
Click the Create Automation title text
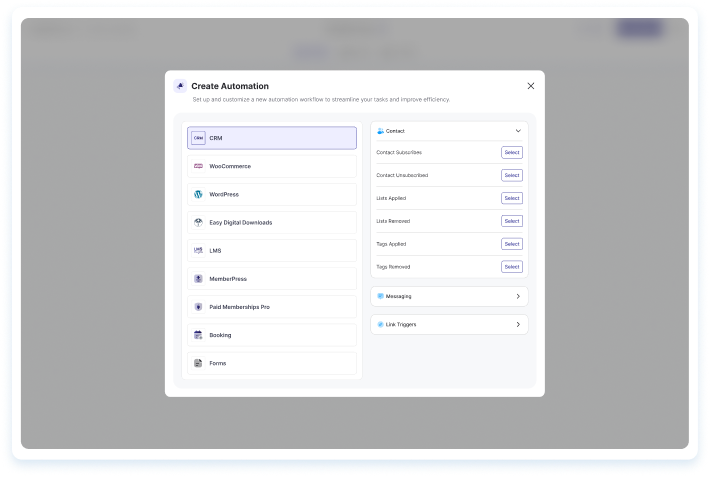(230, 86)
